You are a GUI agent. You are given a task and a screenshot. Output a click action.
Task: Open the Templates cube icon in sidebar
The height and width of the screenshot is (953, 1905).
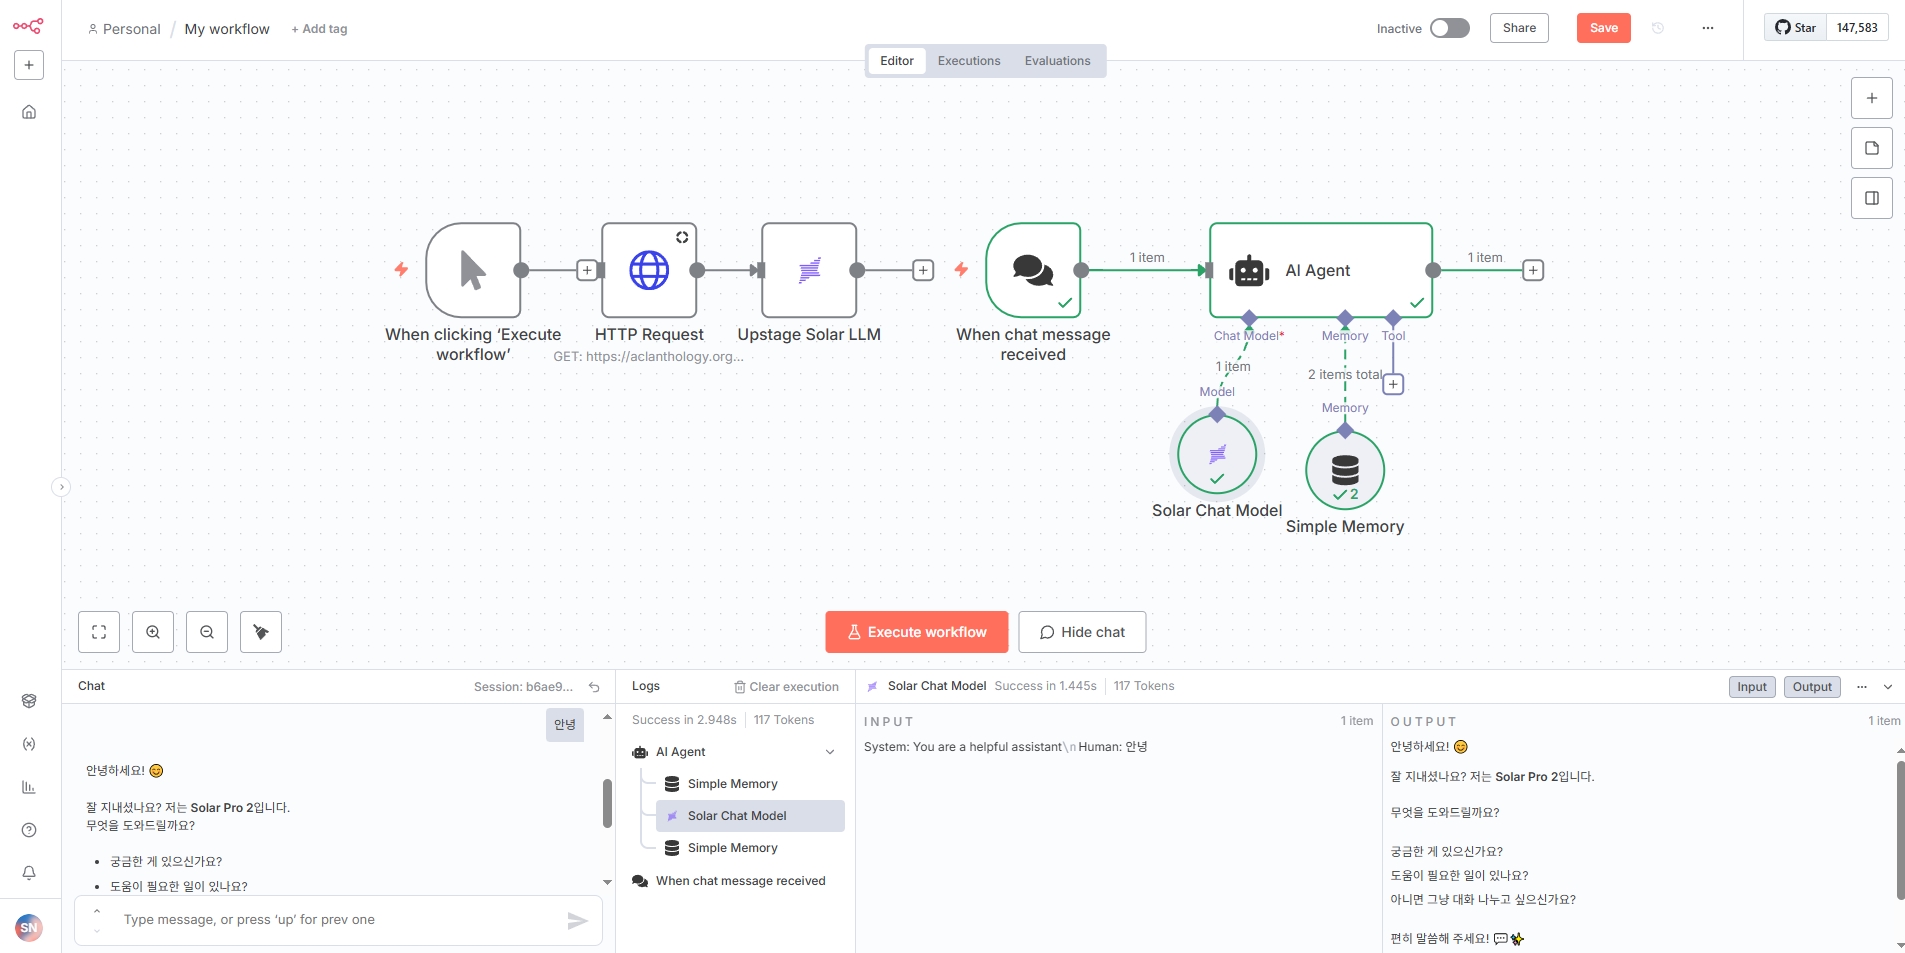pyautogui.click(x=29, y=701)
